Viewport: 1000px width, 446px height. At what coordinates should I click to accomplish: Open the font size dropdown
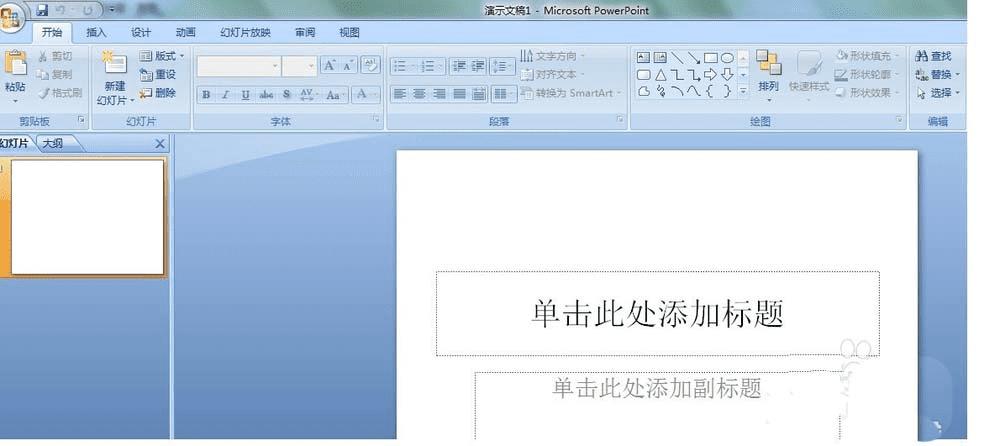click(300, 66)
